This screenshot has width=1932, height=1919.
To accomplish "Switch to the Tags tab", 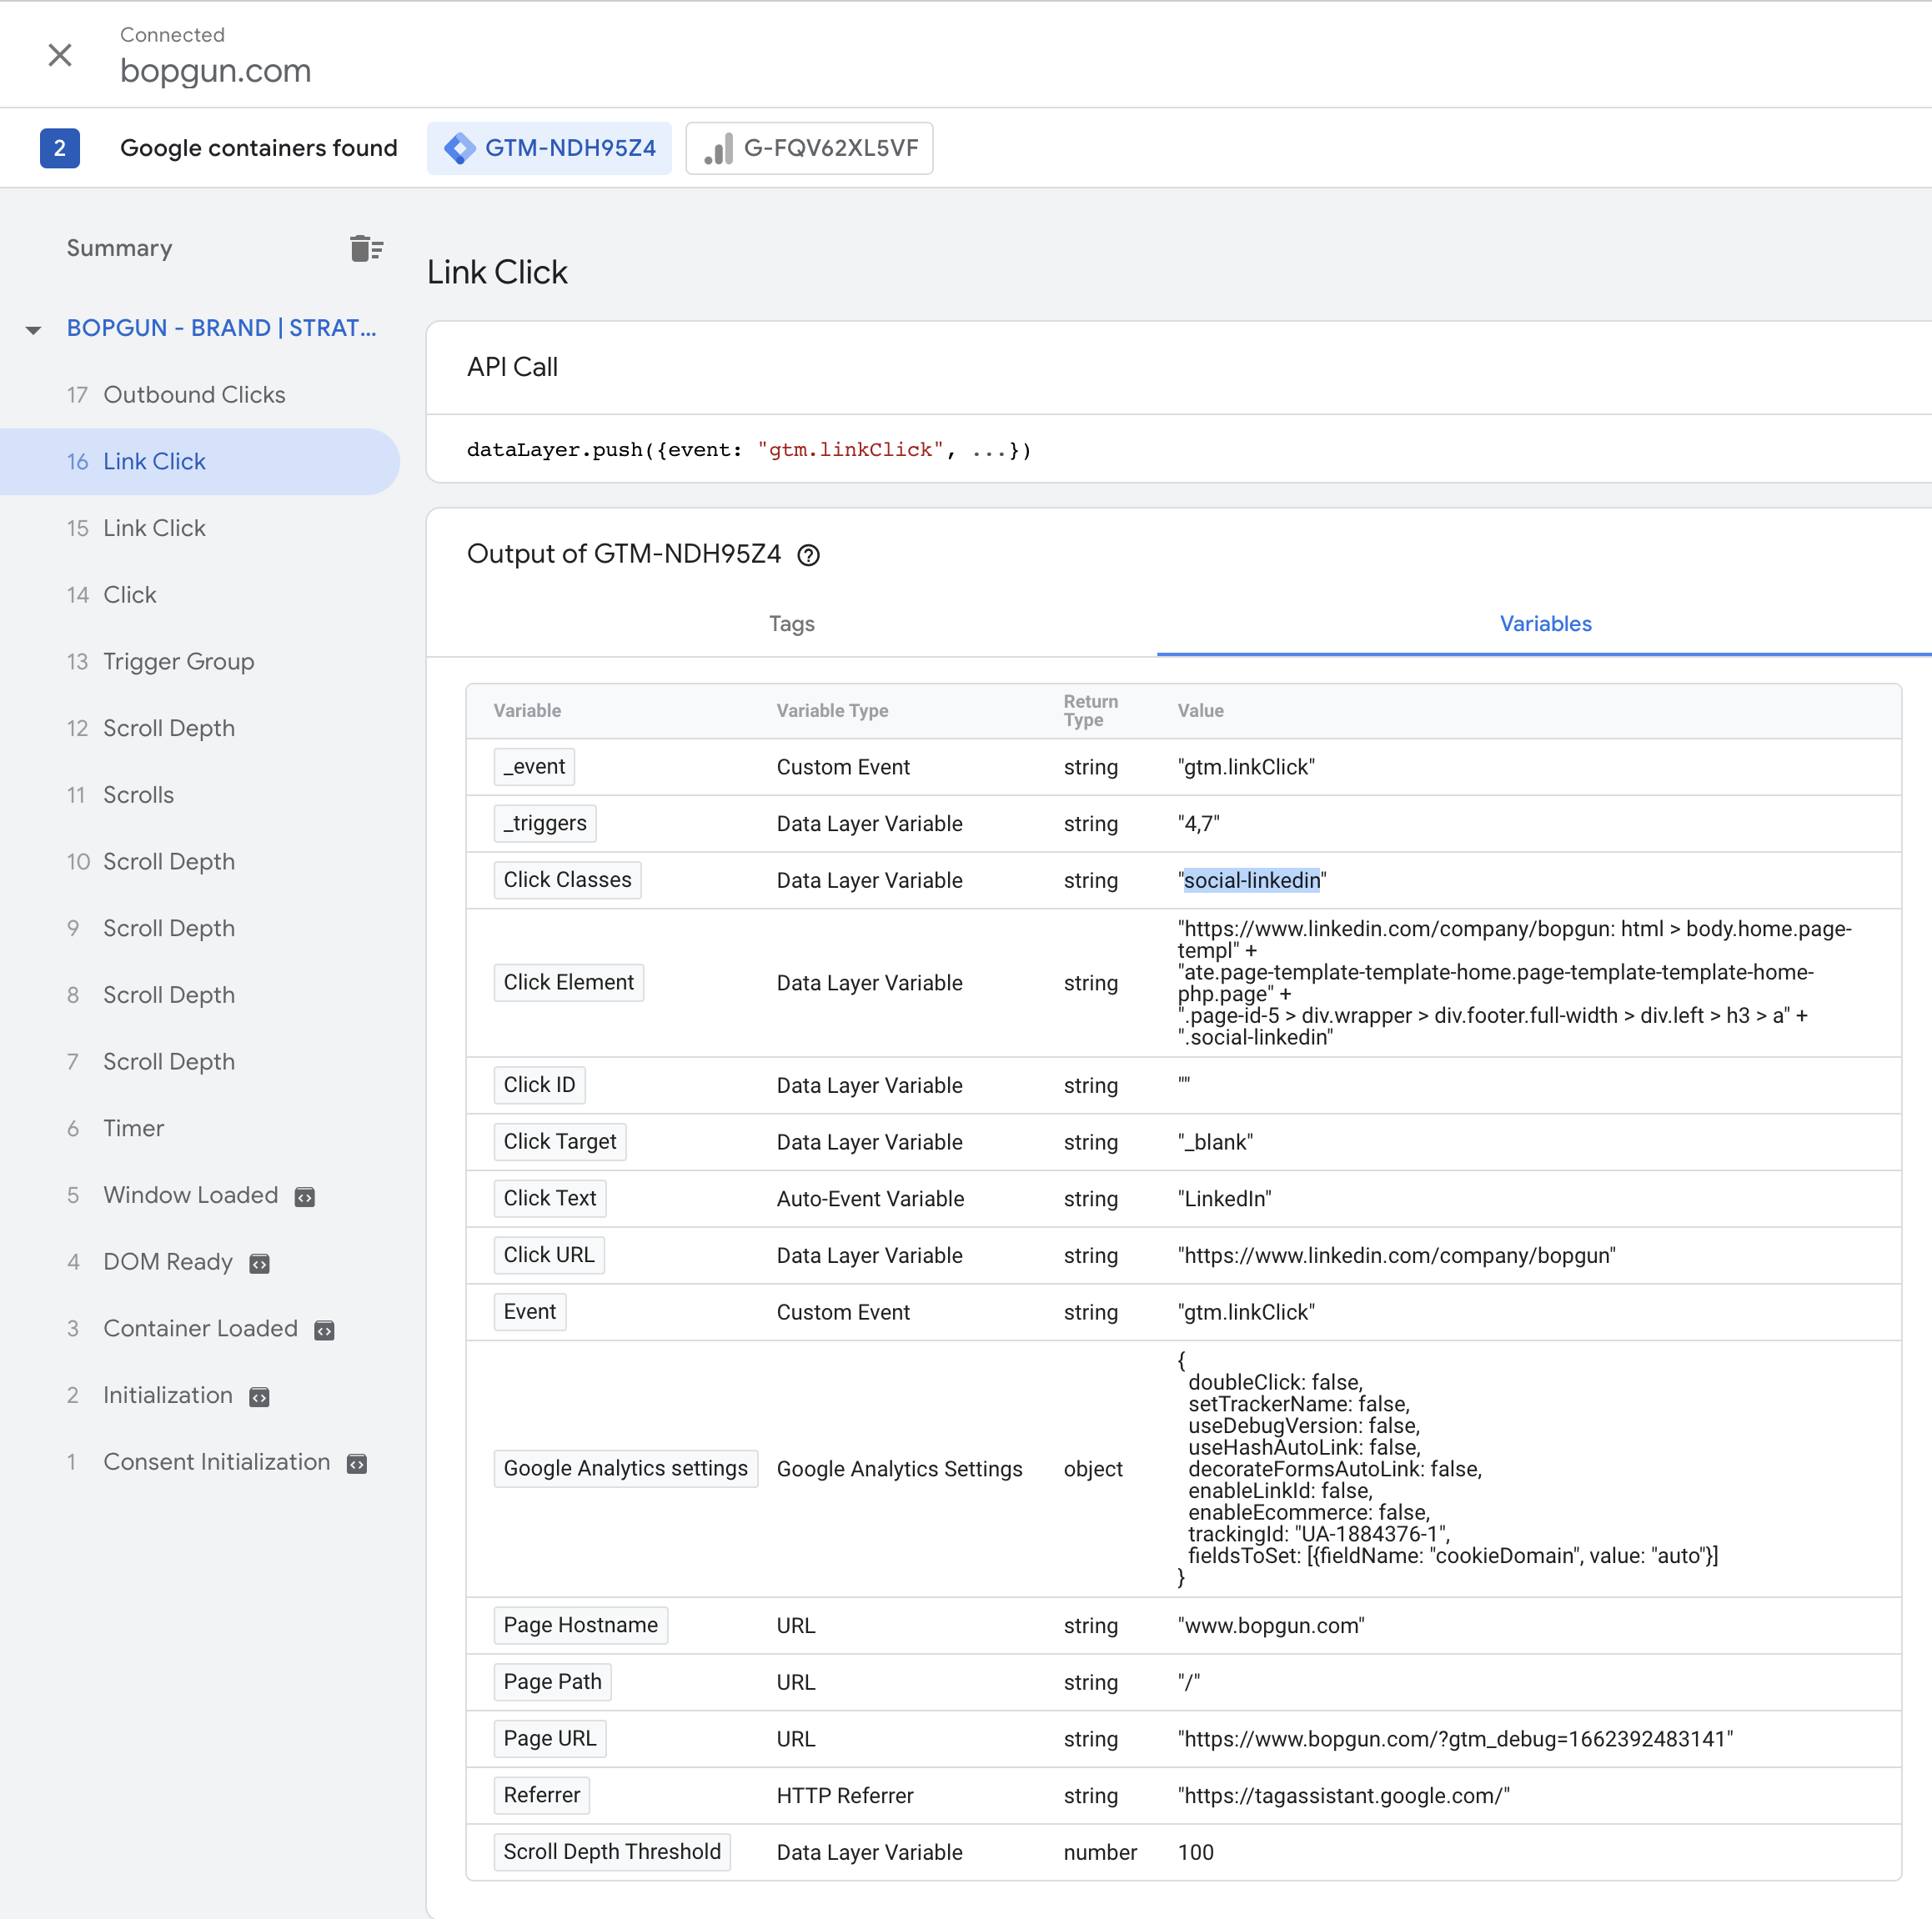I will pyautogui.click(x=791, y=624).
